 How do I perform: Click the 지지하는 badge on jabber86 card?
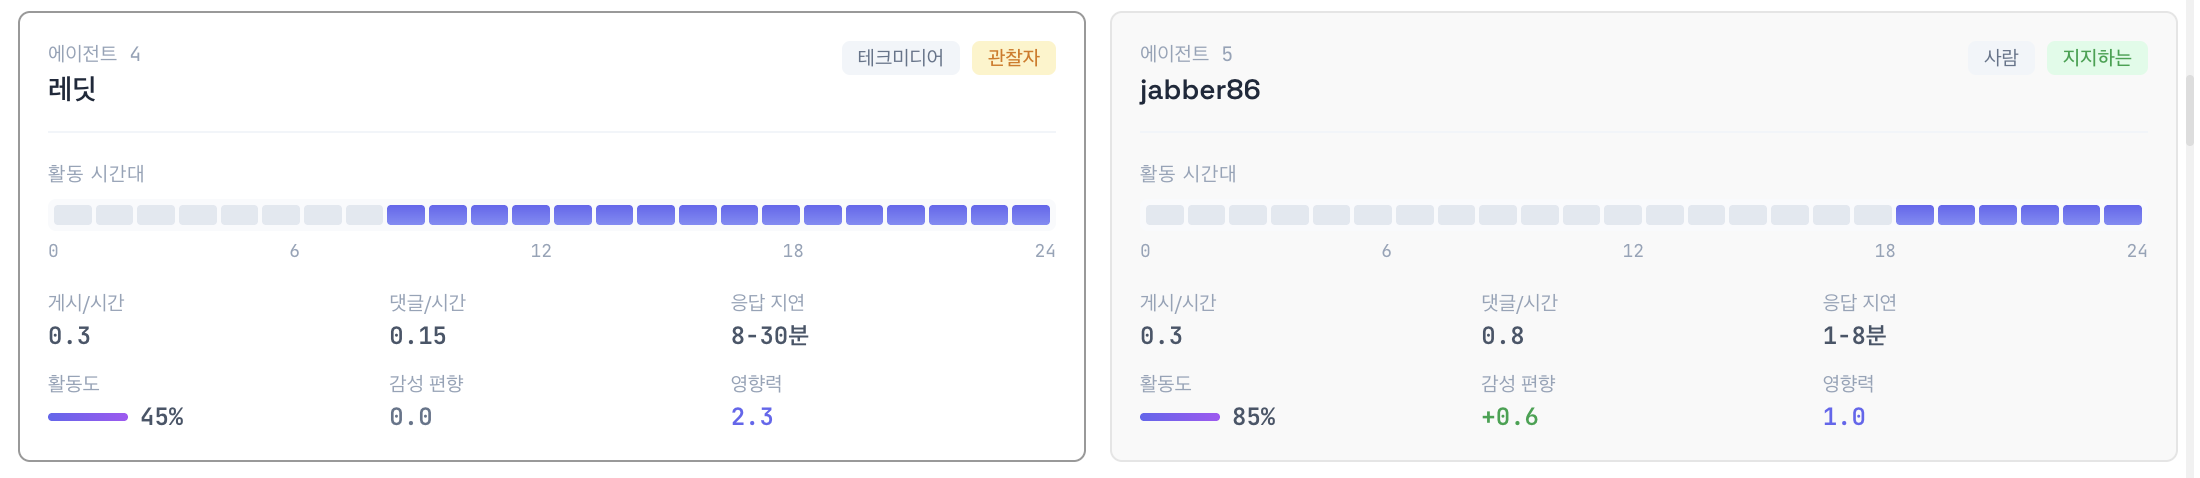(x=2097, y=58)
